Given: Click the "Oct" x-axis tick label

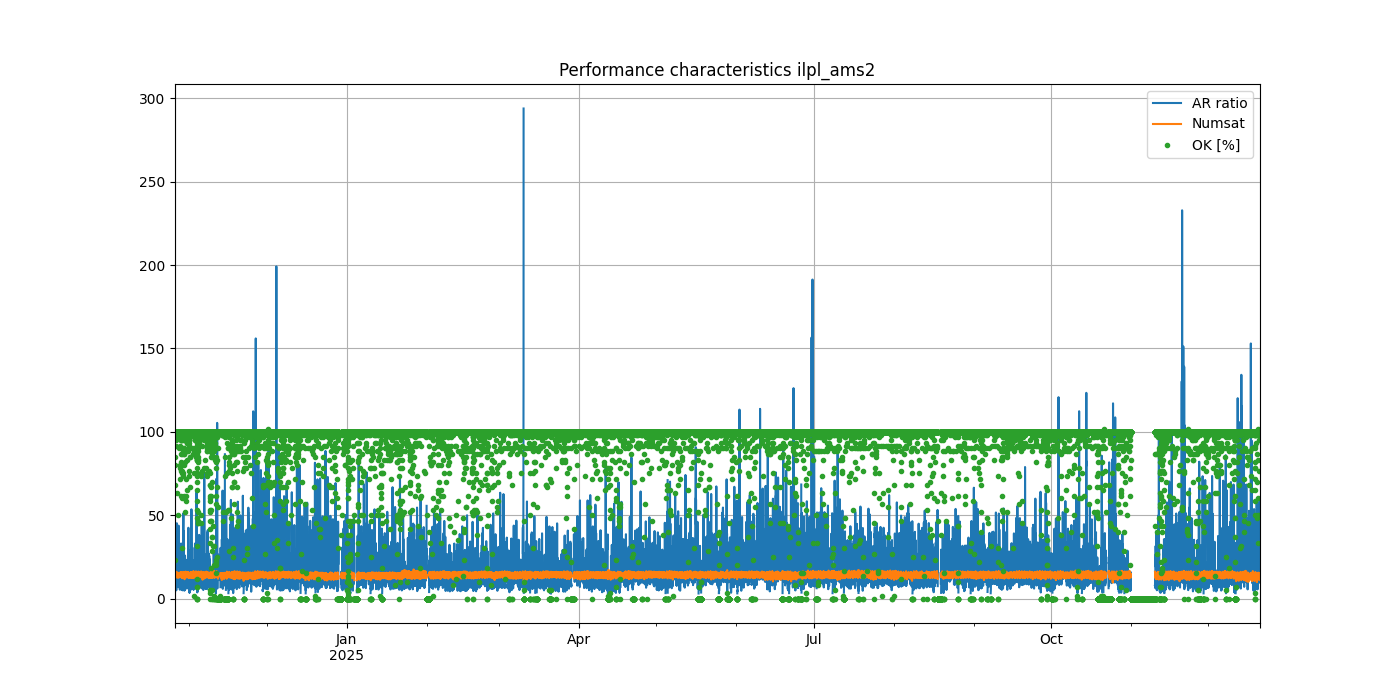Looking at the screenshot, I should pyautogui.click(x=1051, y=639).
